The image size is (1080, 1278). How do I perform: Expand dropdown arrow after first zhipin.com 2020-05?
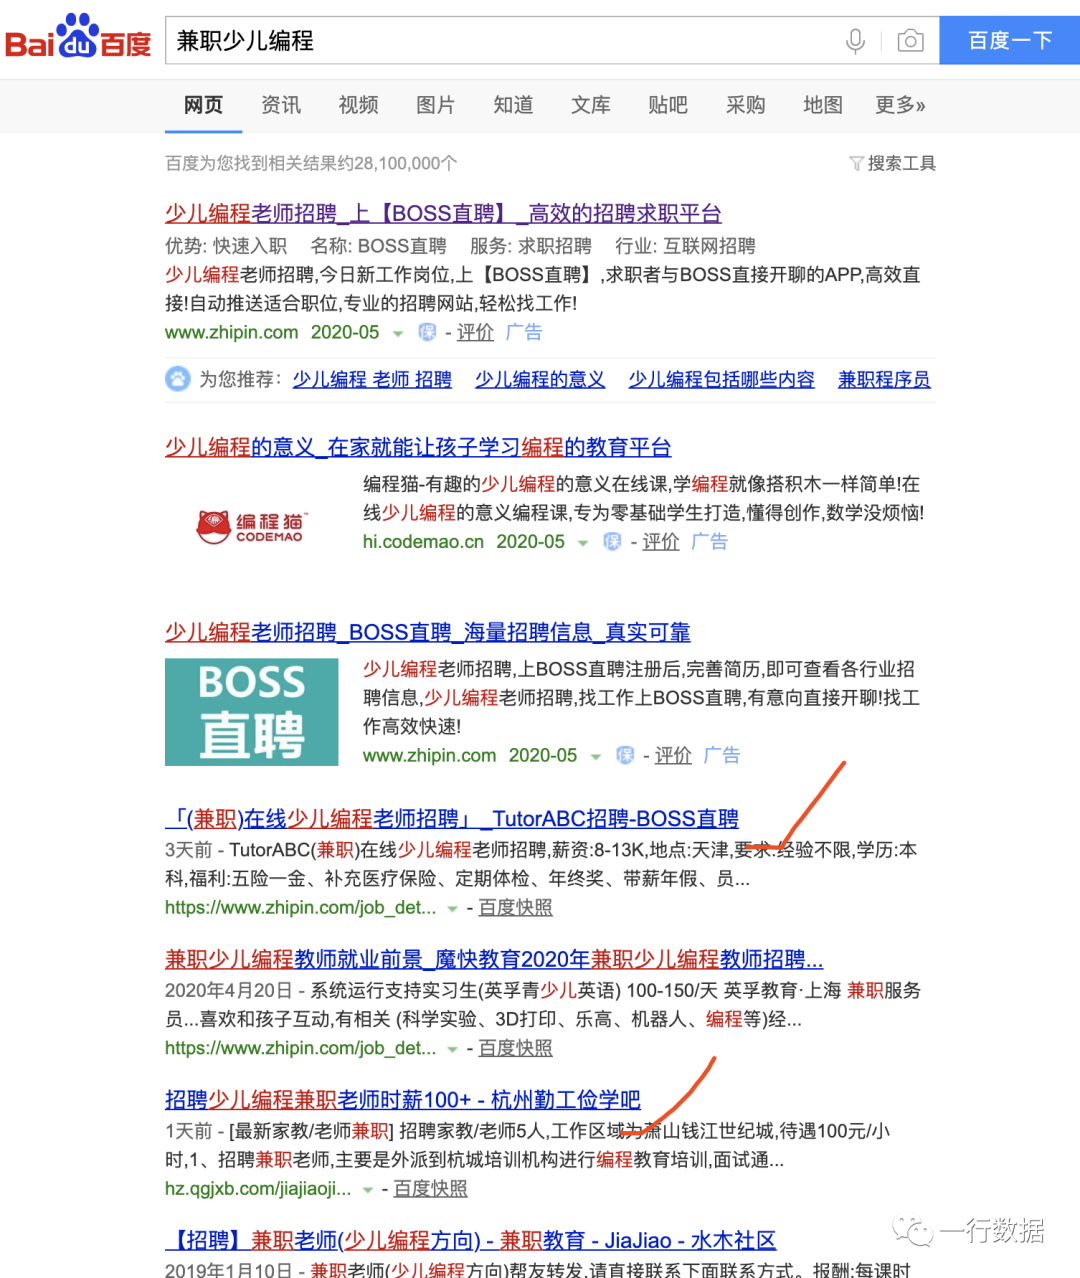(x=398, y=333)
